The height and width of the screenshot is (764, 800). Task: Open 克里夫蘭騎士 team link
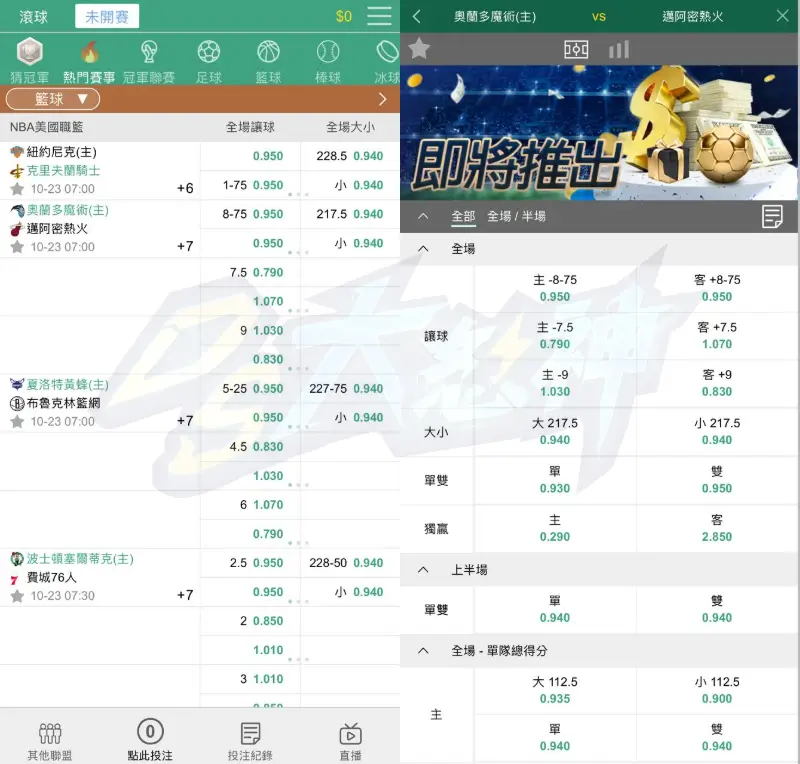click(63, 170)
